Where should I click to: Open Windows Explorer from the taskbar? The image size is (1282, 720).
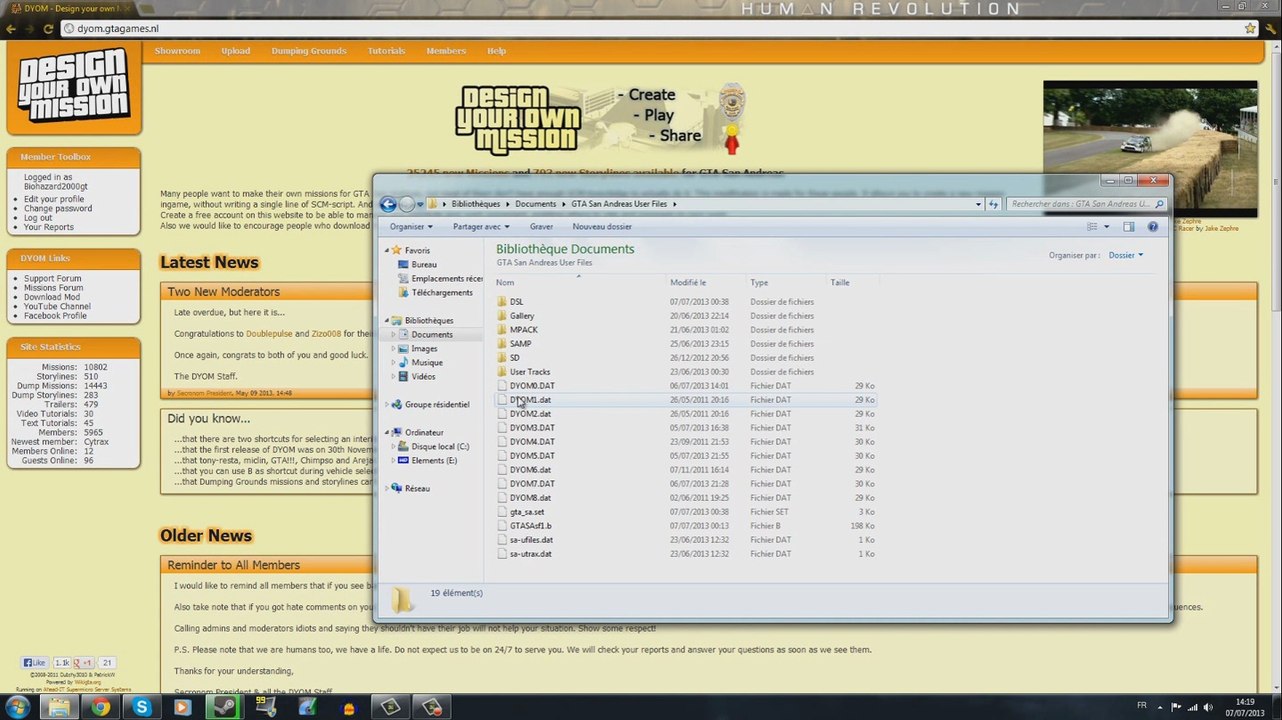point(59,707)
